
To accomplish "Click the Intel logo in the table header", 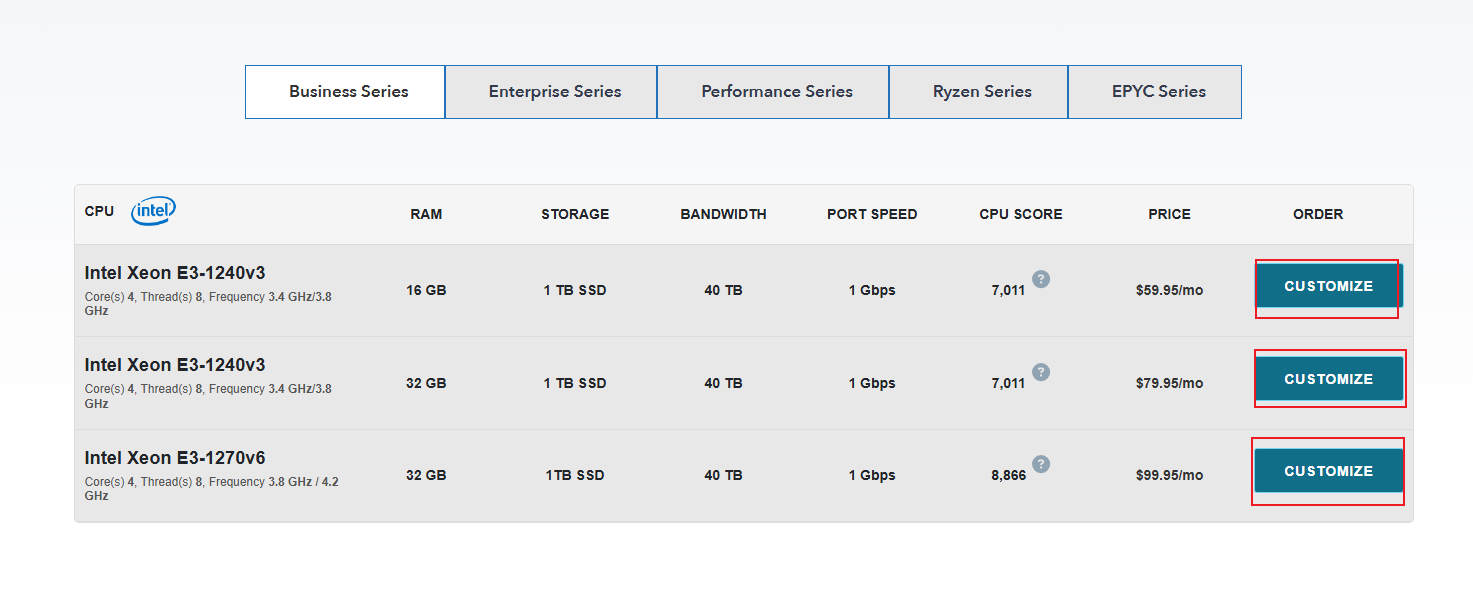I will (x=153, y=211).
